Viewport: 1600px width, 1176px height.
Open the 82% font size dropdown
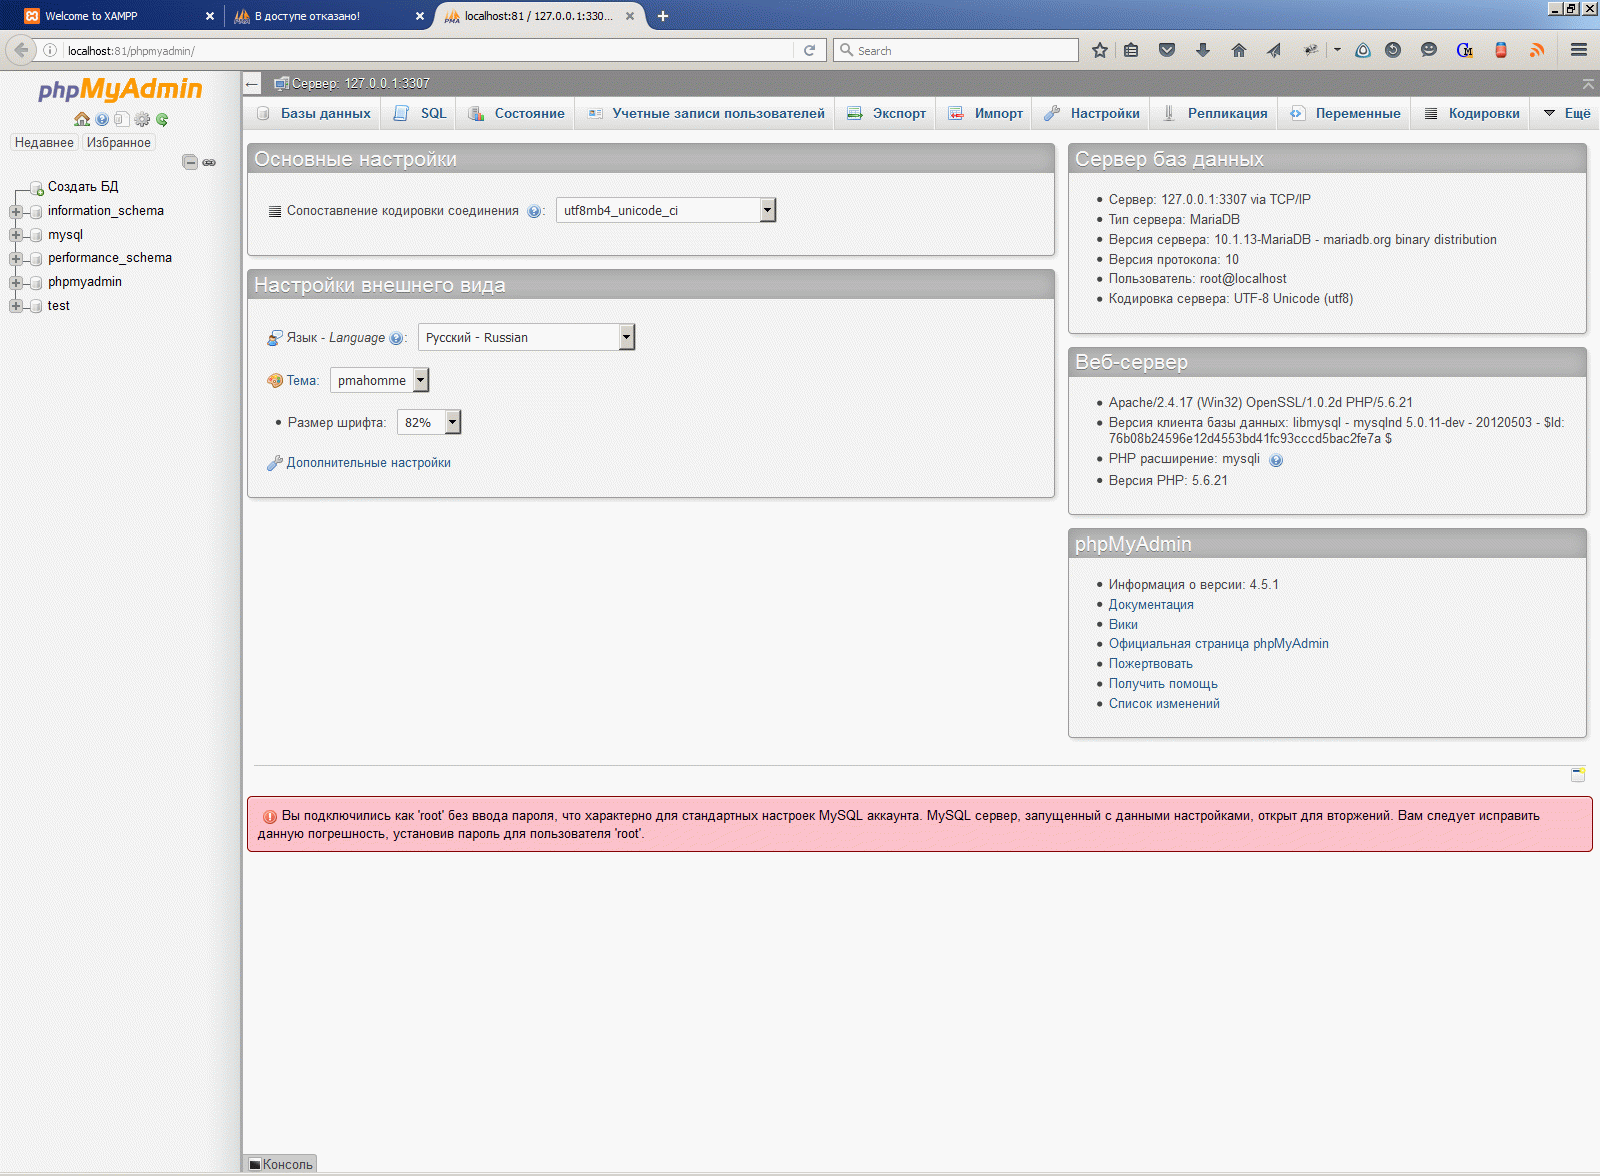[x=429, y=422]
